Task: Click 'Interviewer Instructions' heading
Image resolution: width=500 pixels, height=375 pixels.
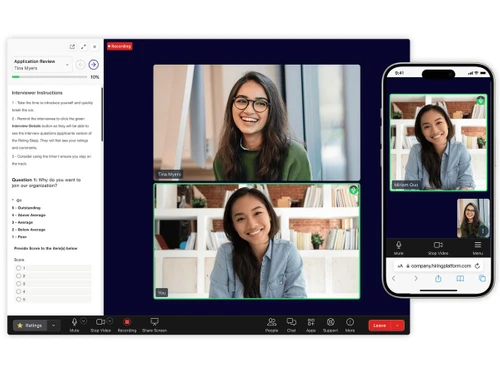Action: point(37,93)
